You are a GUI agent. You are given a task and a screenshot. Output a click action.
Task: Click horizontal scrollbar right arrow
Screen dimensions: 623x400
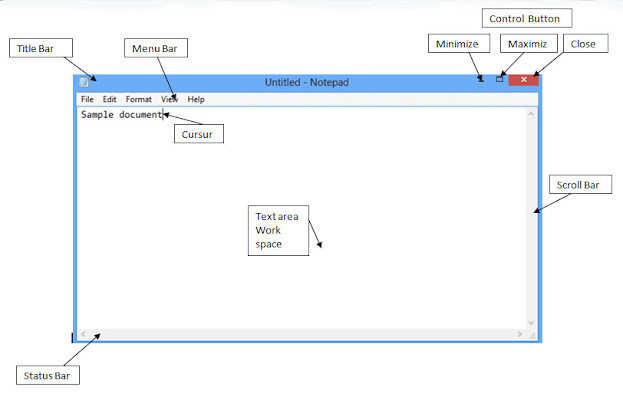point(520,334)
